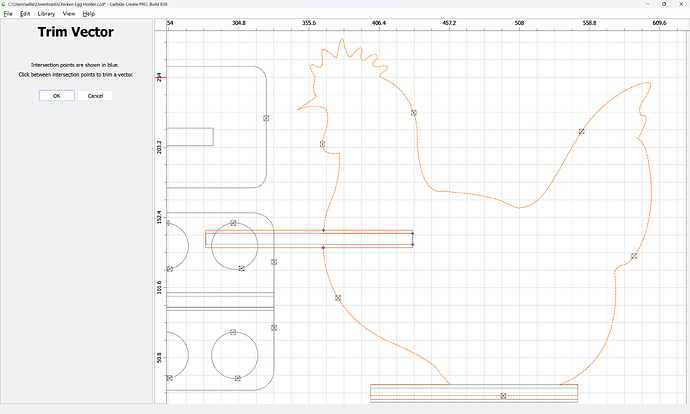Click the node marker on the chicken's tail feathers

581,131
